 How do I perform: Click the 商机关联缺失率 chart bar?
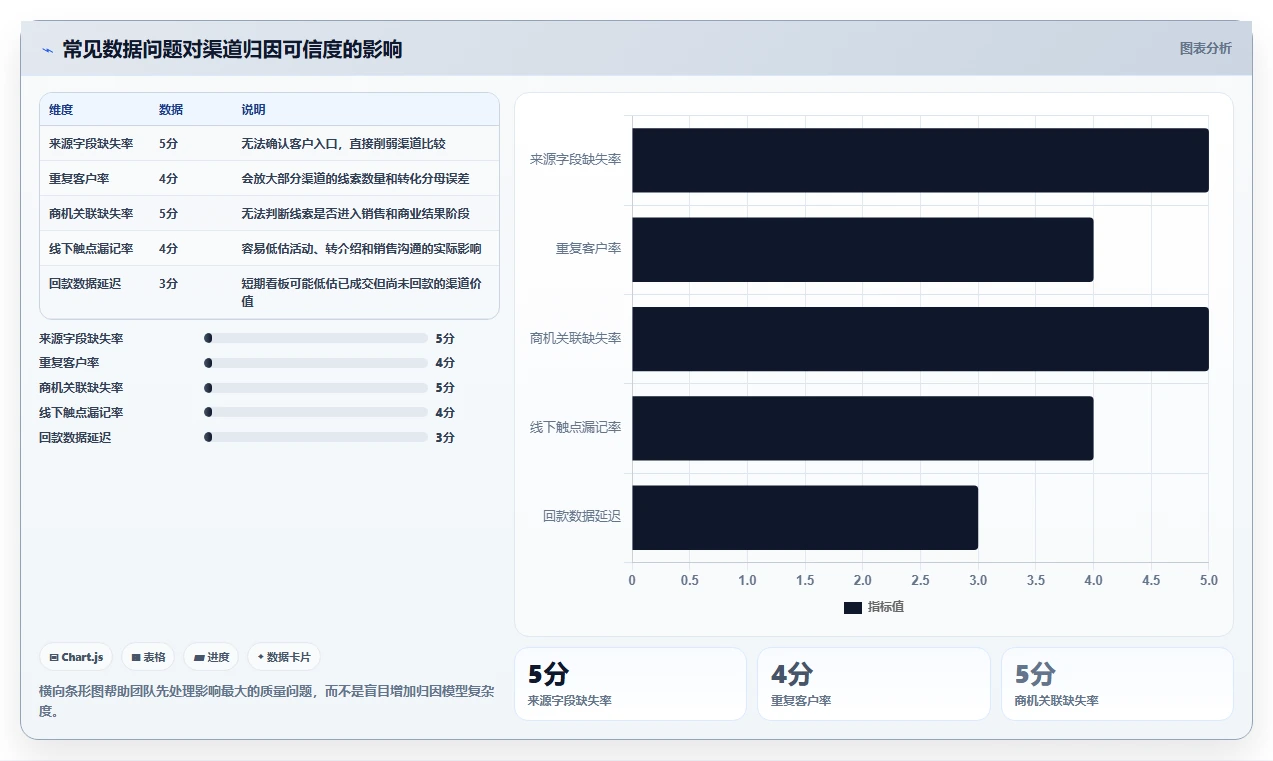(920, 339)
